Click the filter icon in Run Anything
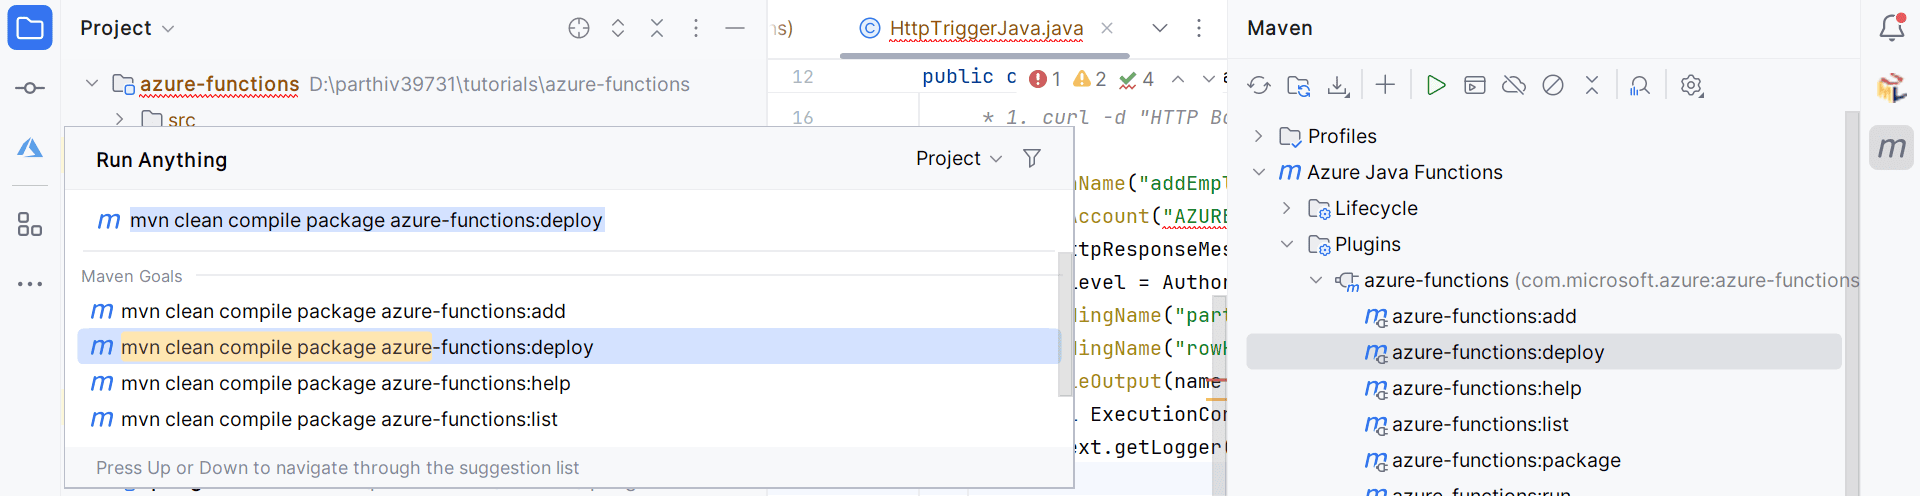 [1032, 158]
